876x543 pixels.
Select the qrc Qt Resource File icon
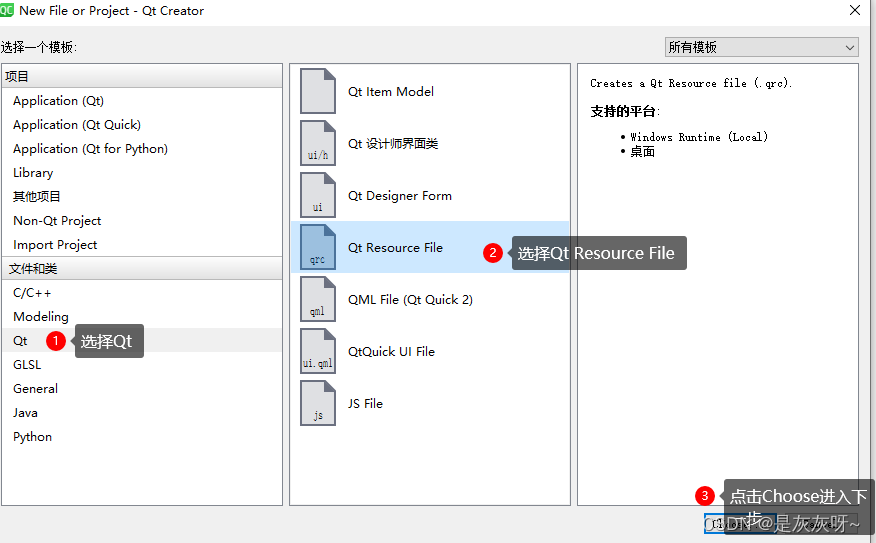(318, 247)
